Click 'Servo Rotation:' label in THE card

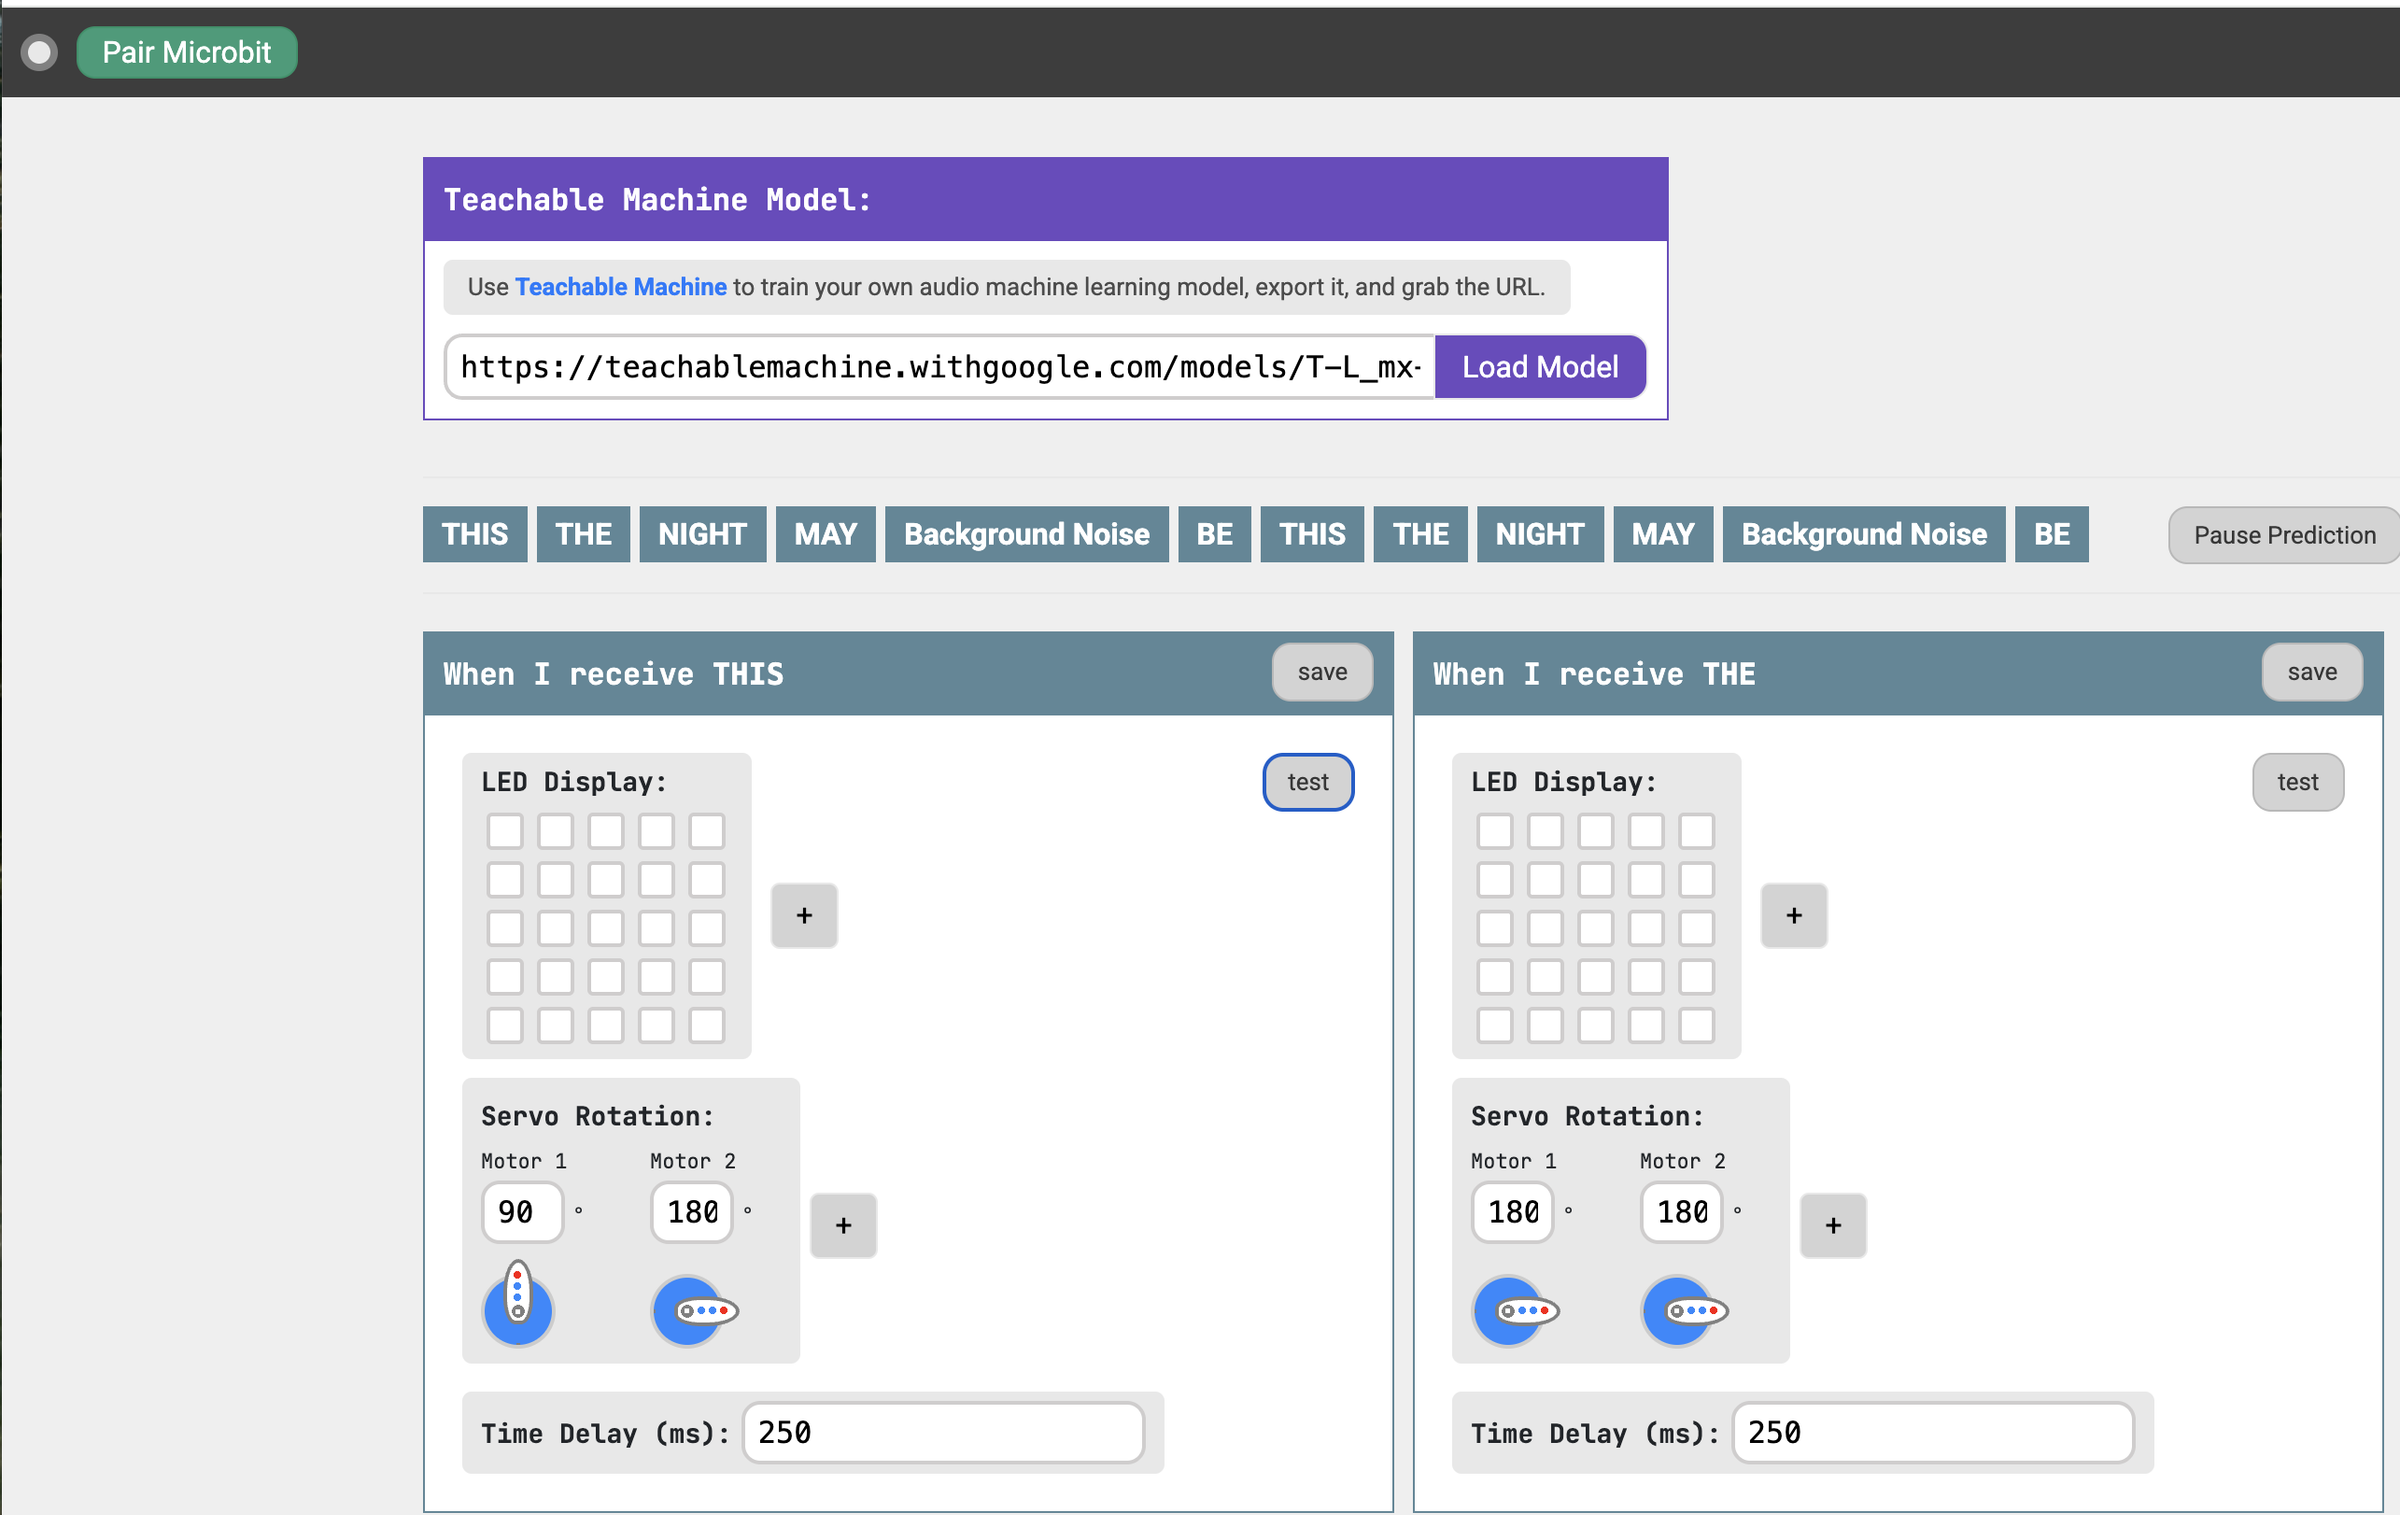1587,1116
